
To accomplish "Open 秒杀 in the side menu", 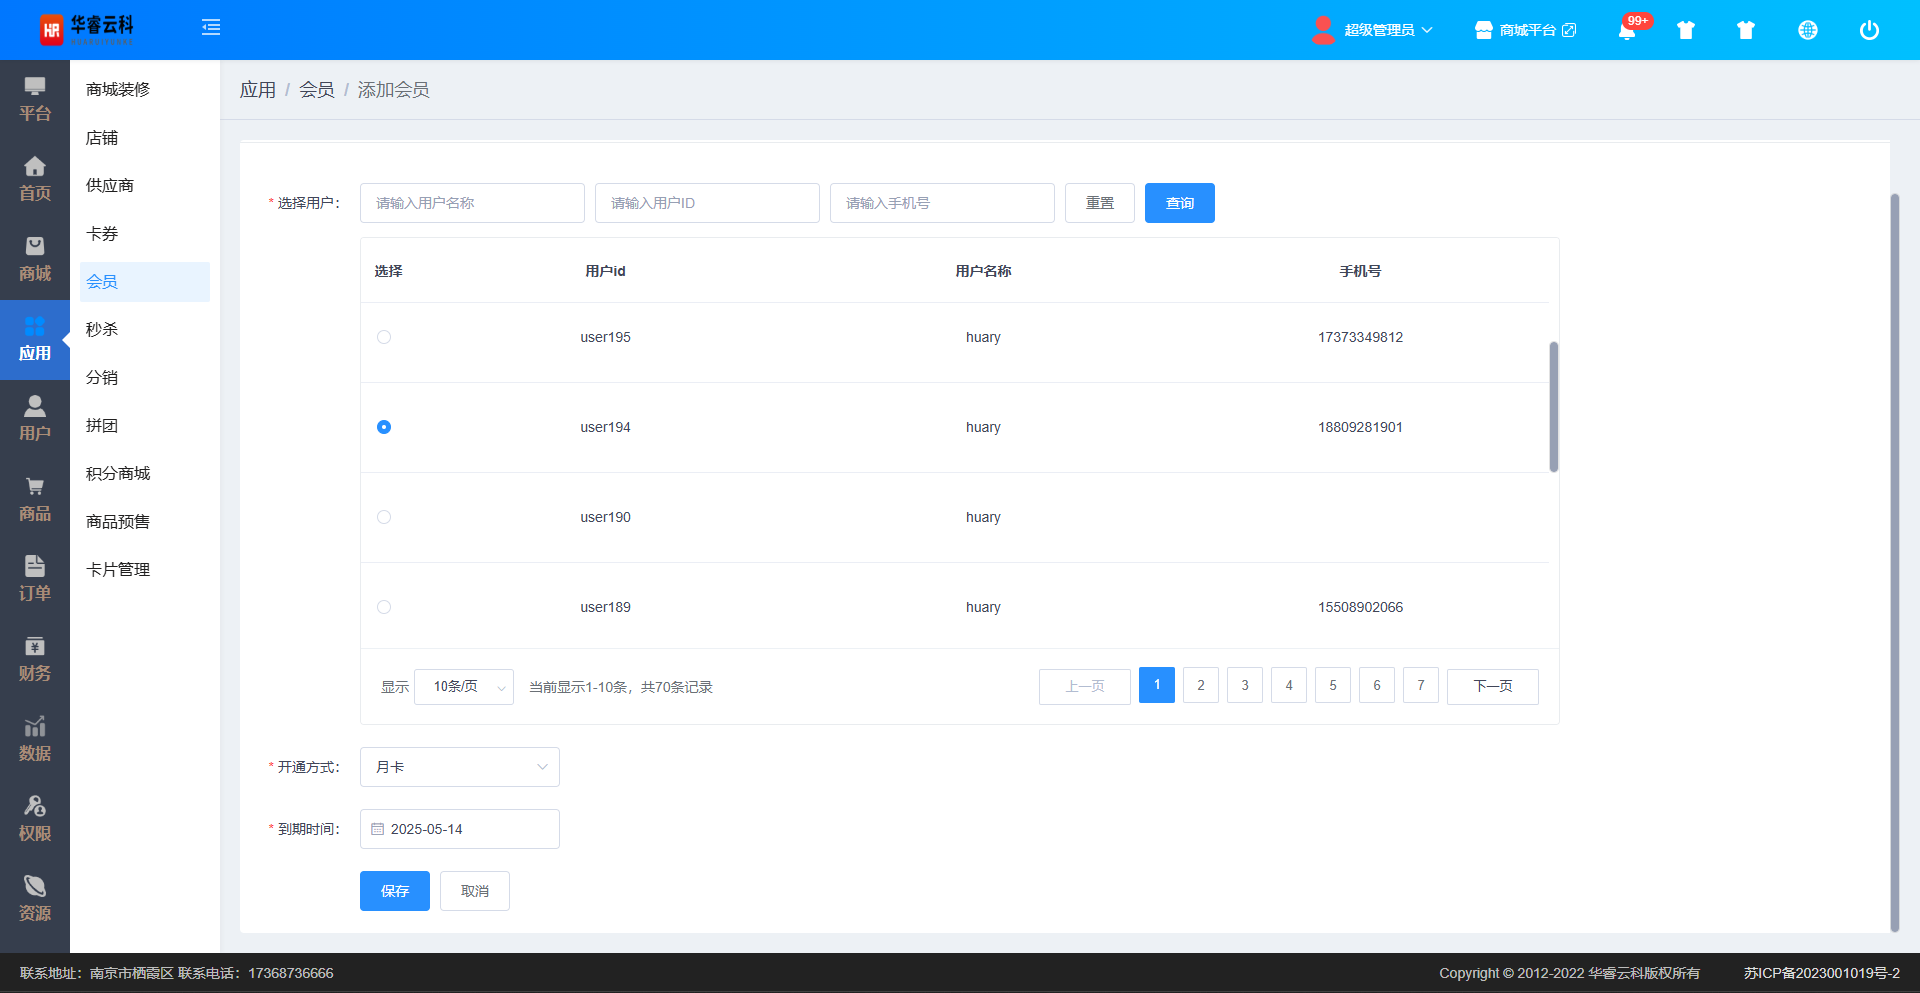I will point(102,329).
